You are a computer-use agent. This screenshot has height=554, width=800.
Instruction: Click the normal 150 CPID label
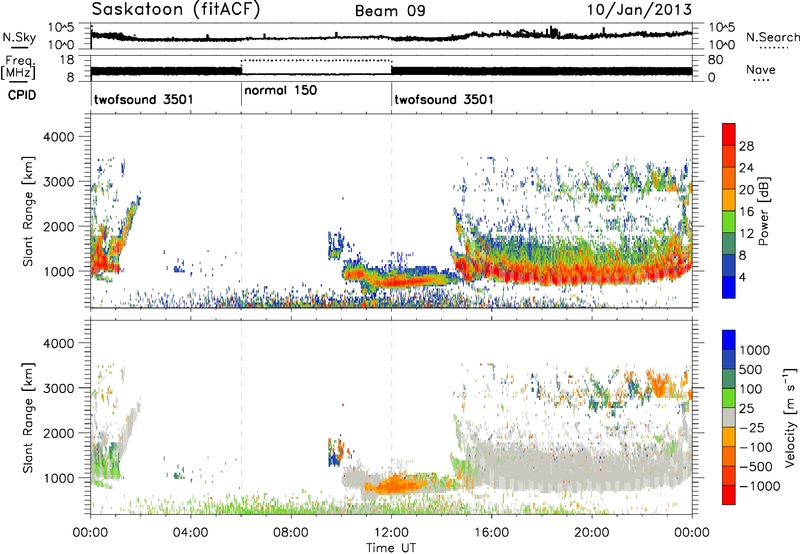[x=281, y=90]
